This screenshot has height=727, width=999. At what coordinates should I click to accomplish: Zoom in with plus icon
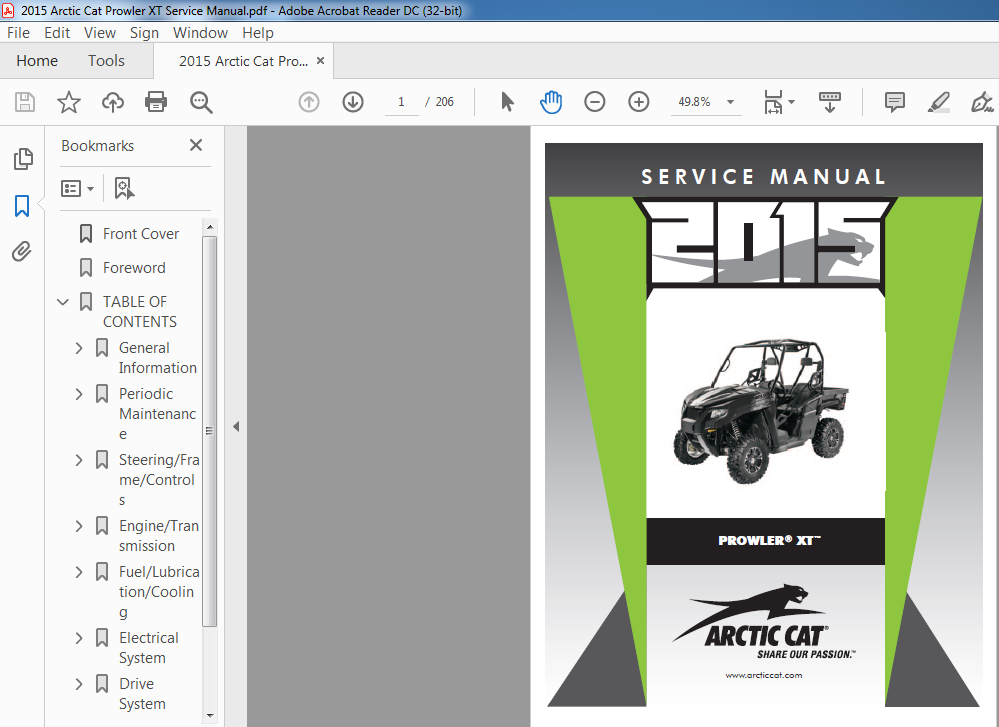click(x=638, y=102)
